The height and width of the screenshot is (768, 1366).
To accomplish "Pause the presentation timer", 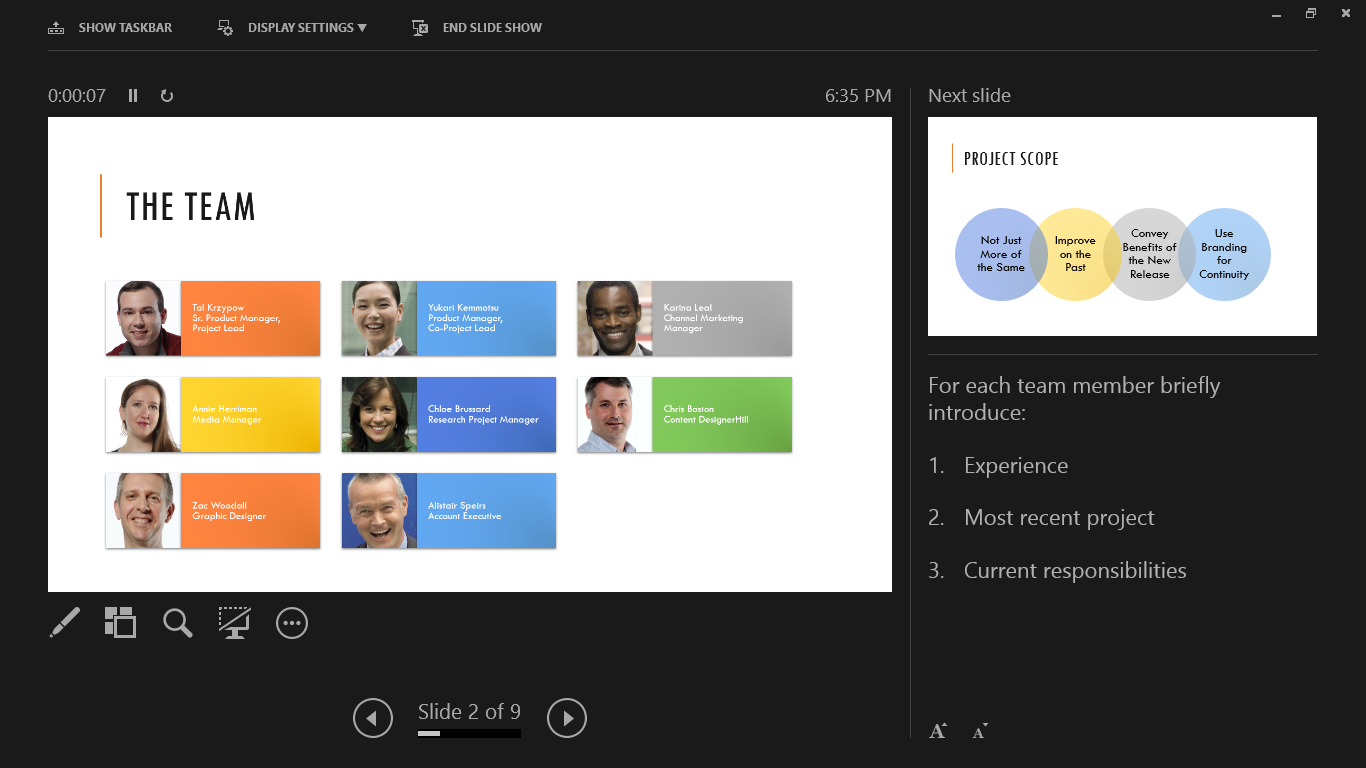I will [x=133, y=96].
